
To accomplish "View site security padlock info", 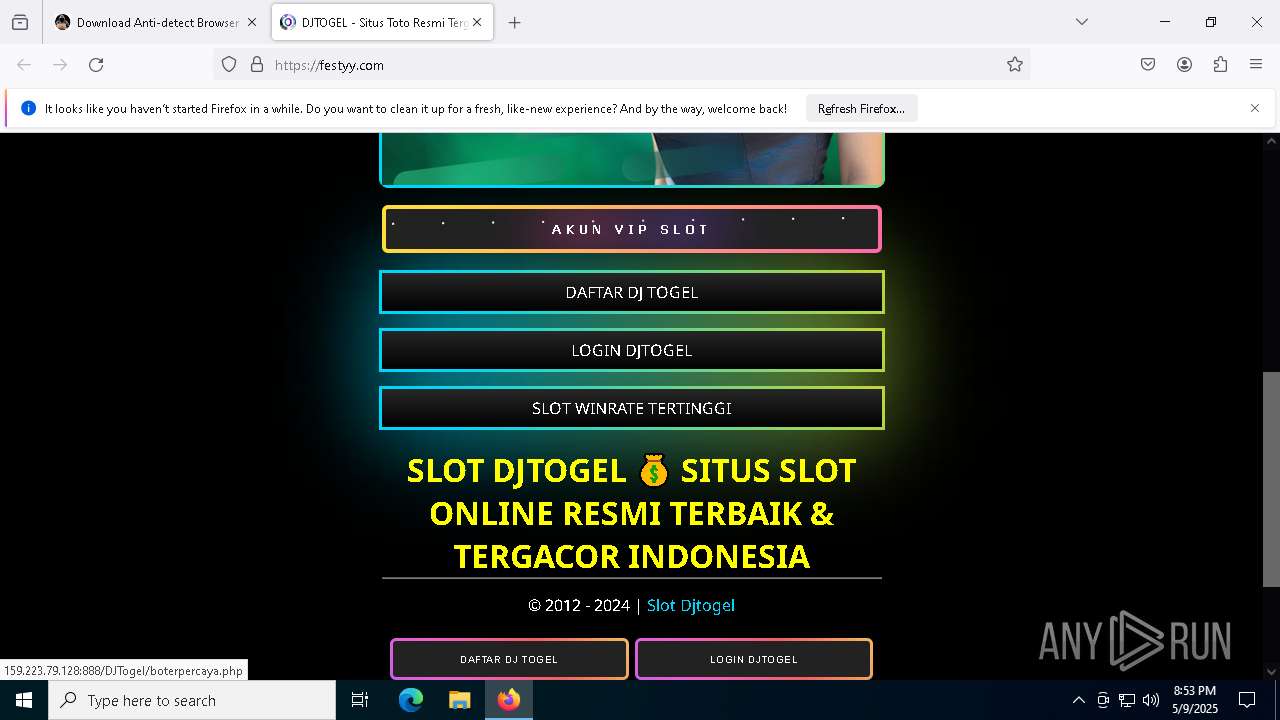I will (257, 65).
